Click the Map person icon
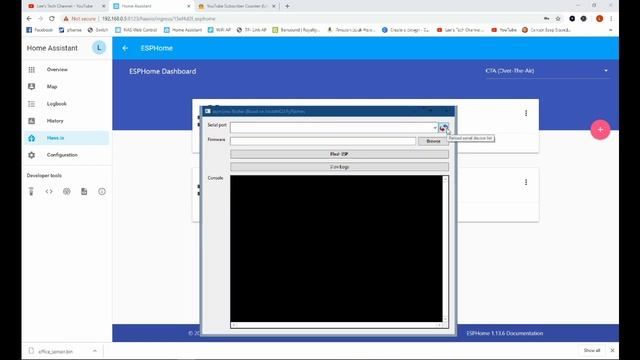Screen dimensions: 640x360 pos(31,87)
